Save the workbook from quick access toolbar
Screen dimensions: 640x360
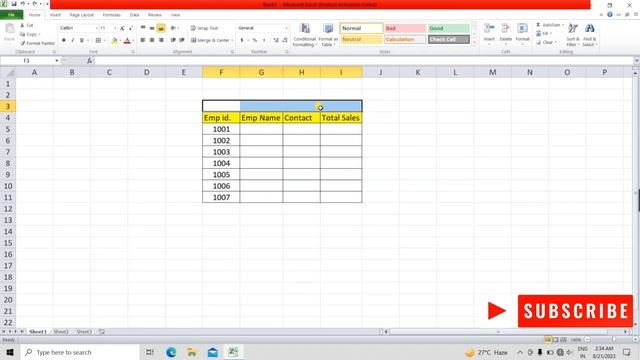coord(14,4)
